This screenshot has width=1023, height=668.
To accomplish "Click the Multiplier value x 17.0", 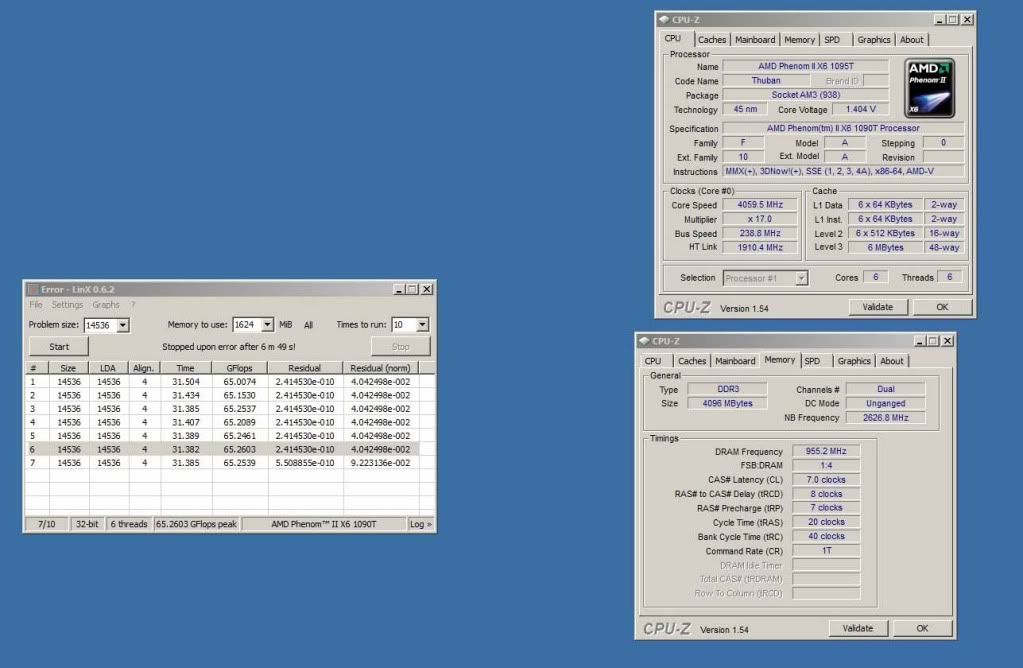I will 760,219.
